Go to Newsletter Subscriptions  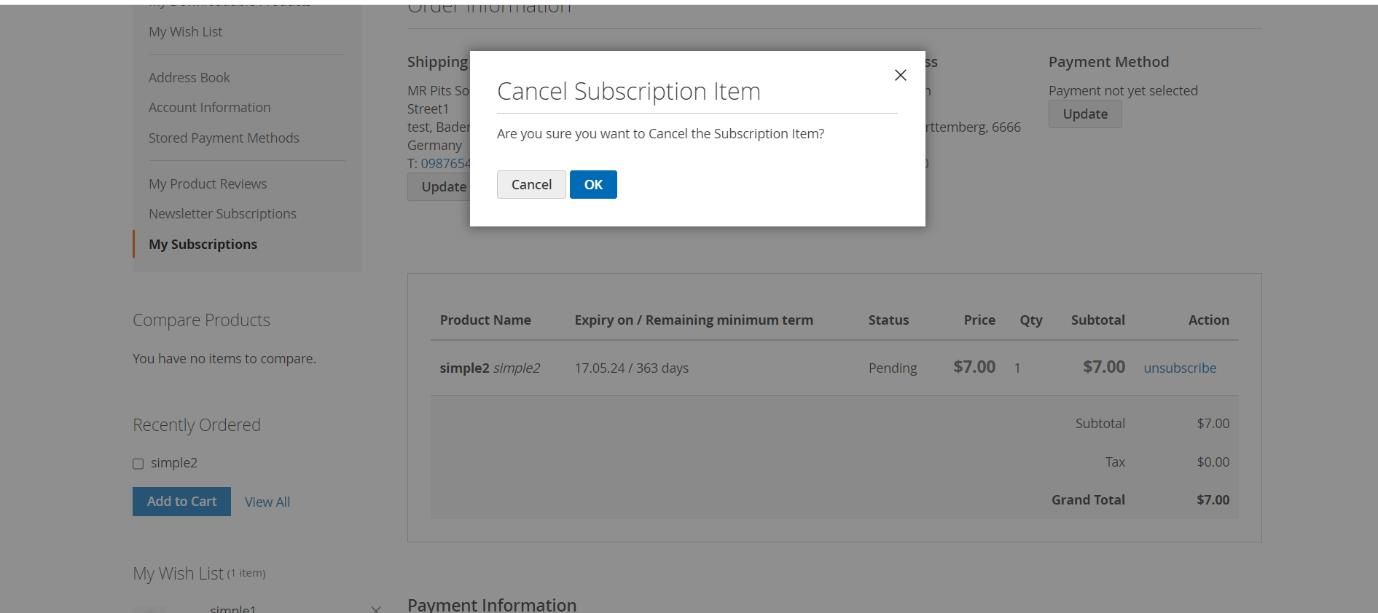(x=224, y=213)
